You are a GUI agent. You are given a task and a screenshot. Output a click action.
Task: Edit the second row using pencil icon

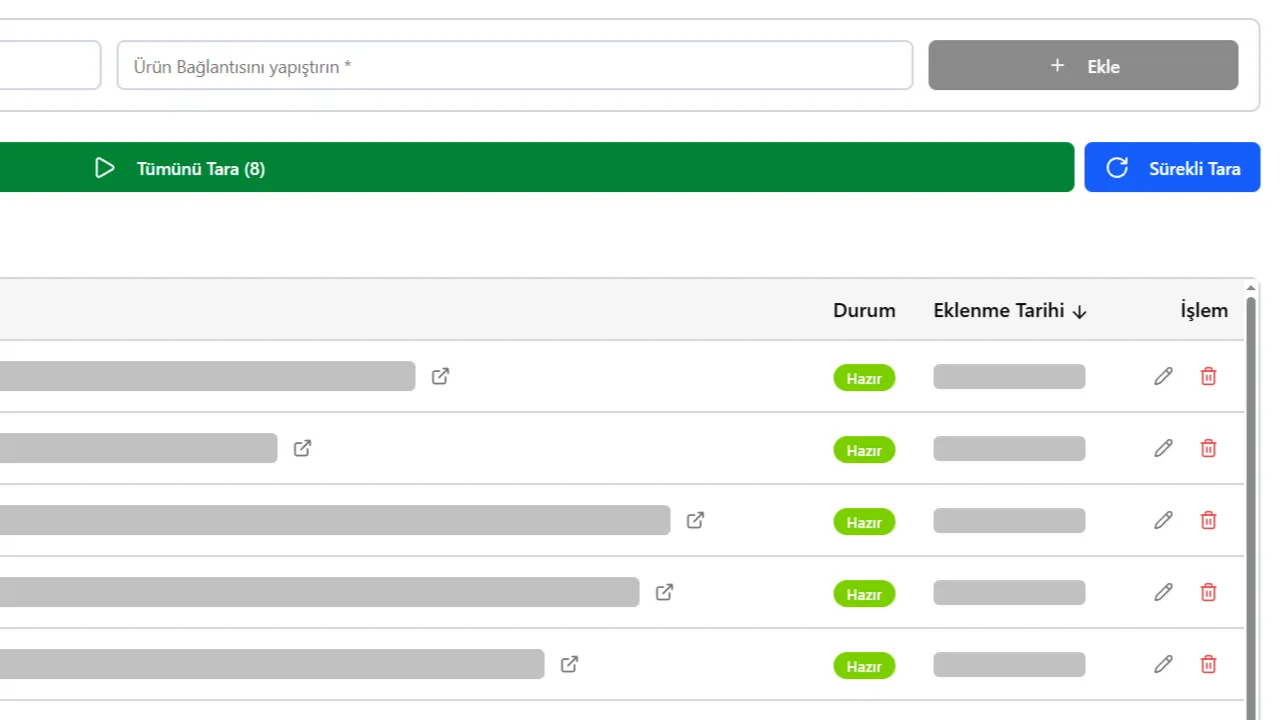tap(1163, 448)
